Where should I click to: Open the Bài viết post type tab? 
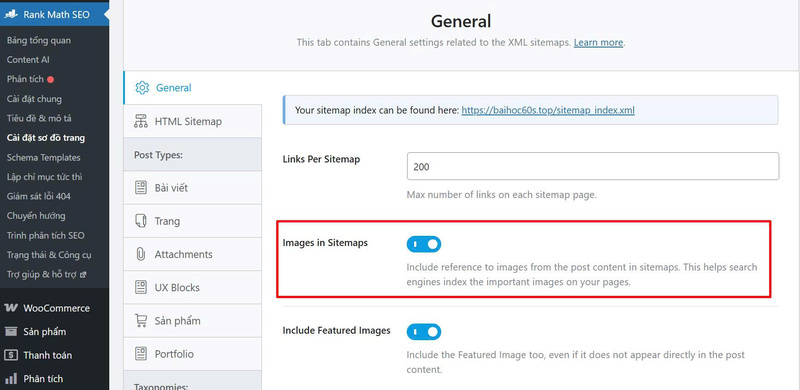tap(192, 188)
